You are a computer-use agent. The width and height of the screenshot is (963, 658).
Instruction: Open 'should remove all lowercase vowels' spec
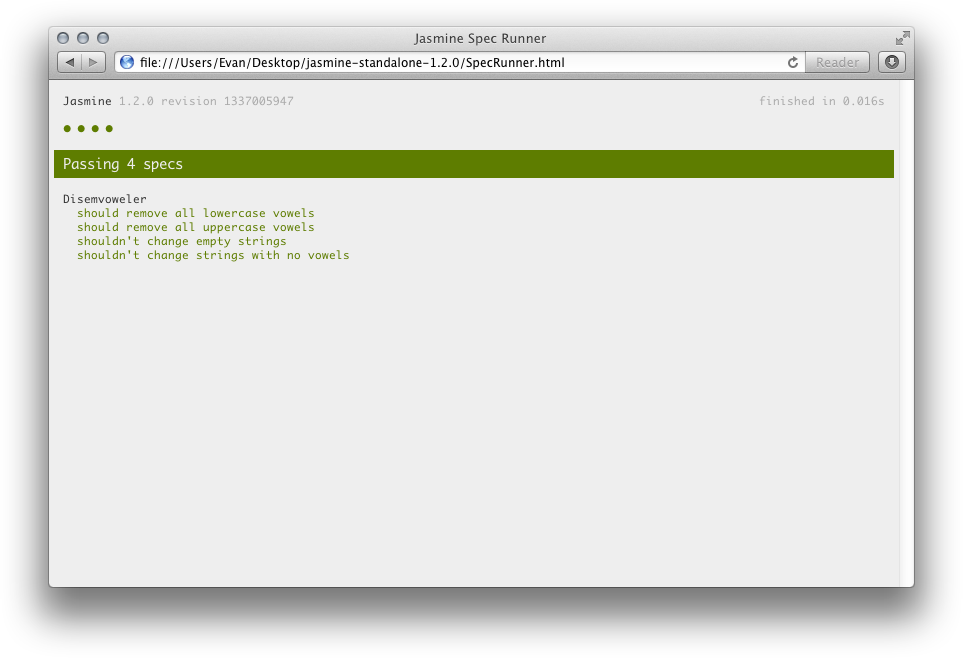click(195, 213)
